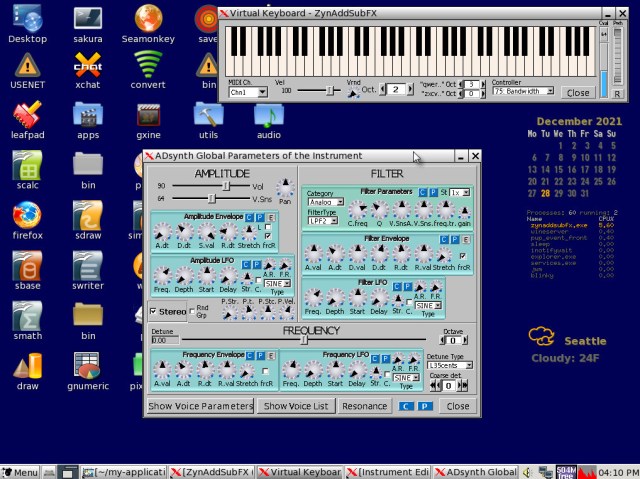Click the Resonance button
Viewport: 640px width, 479px height.
point(364,406)
